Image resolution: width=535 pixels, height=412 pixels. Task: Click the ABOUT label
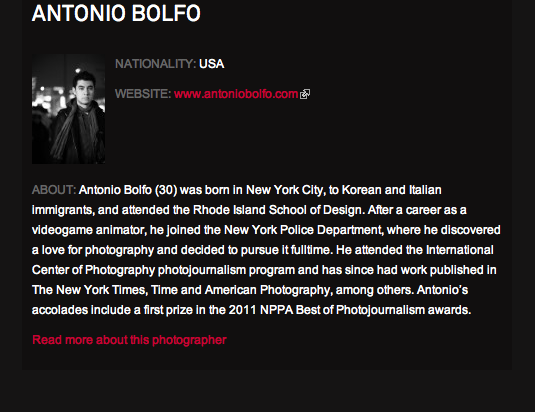coord(54,190)
